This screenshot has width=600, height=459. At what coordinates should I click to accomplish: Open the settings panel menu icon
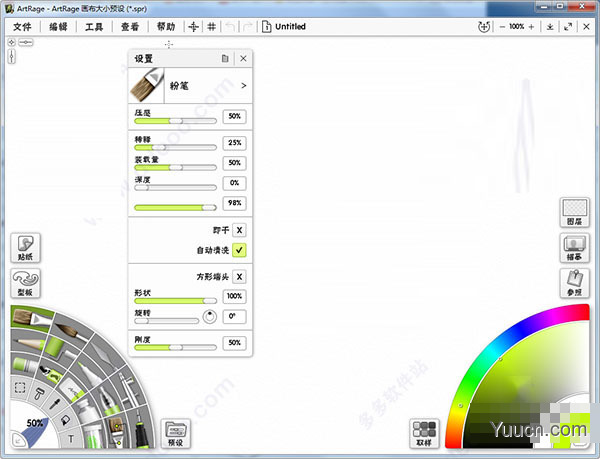(225, 59)
